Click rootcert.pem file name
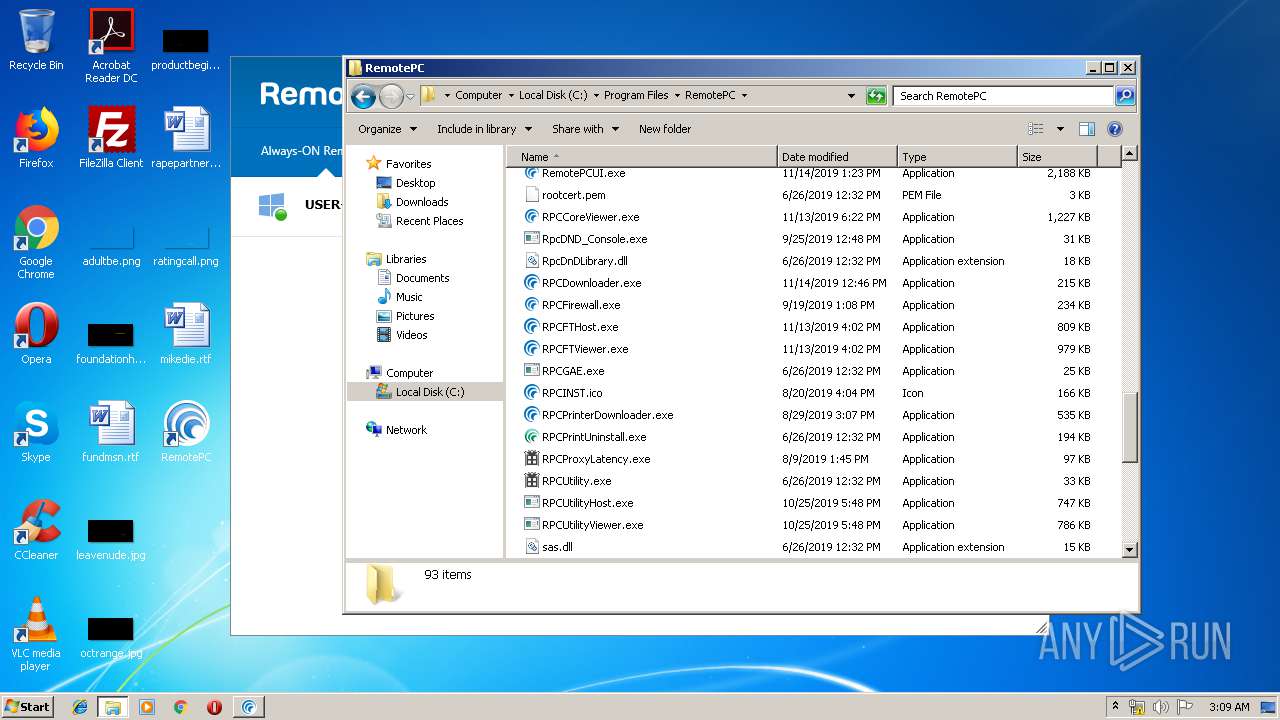Image resolution: width=1280 pixels, height=720 pixels. [573, 195]
